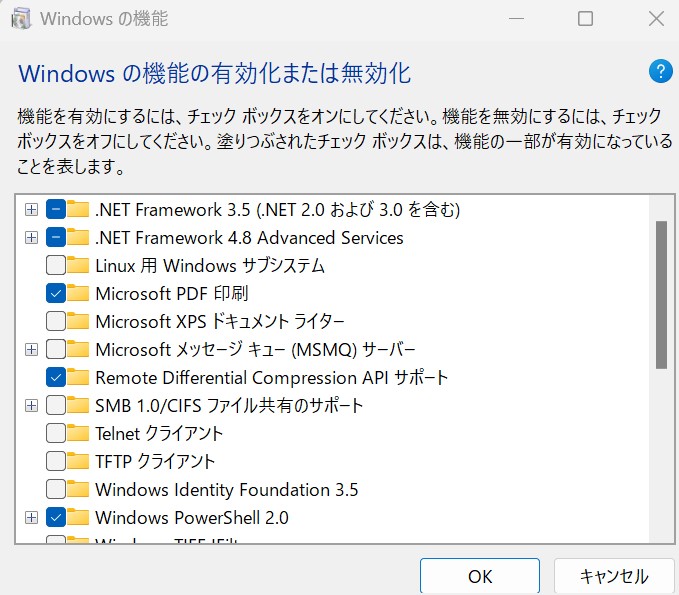679x595 pixels.
Task: Click the feature list vertical scrollbar
Action: click(660, 295)
